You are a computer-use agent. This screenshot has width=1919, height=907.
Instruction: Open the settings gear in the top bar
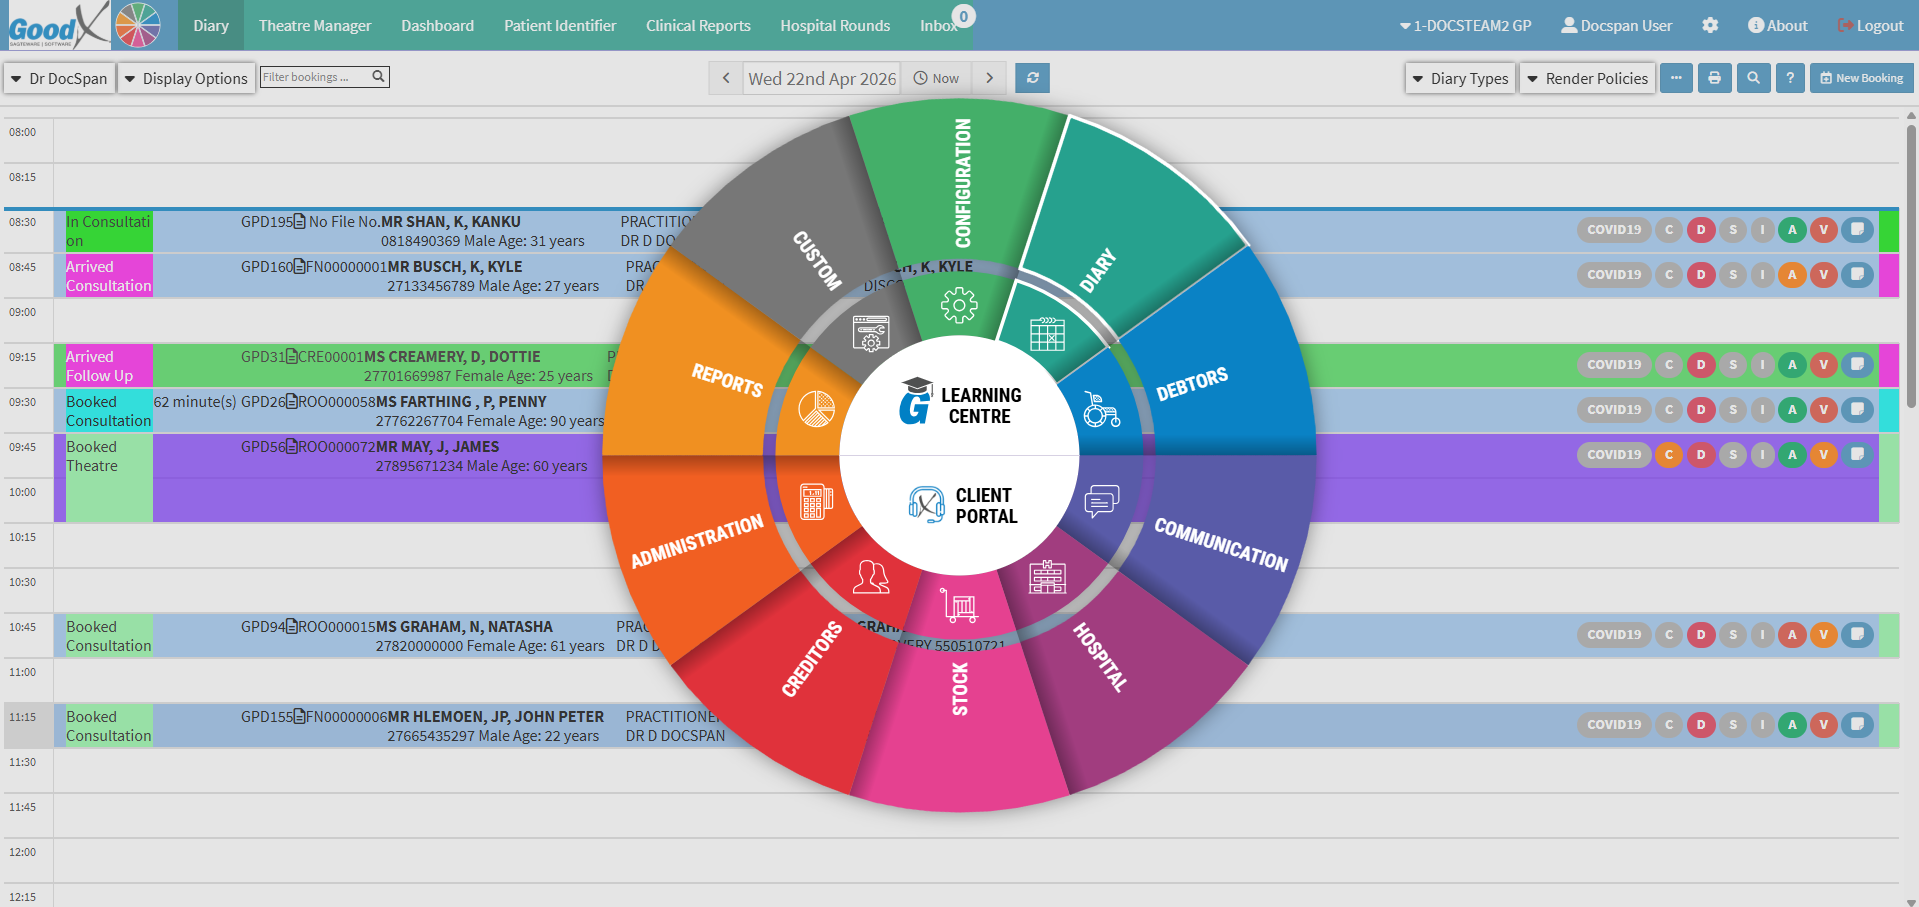pyautogui.click(x=1710, y=25)
